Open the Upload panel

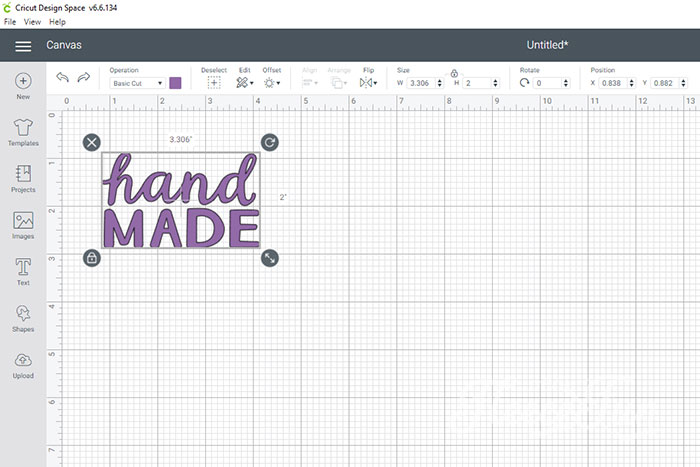coord(23,366)
